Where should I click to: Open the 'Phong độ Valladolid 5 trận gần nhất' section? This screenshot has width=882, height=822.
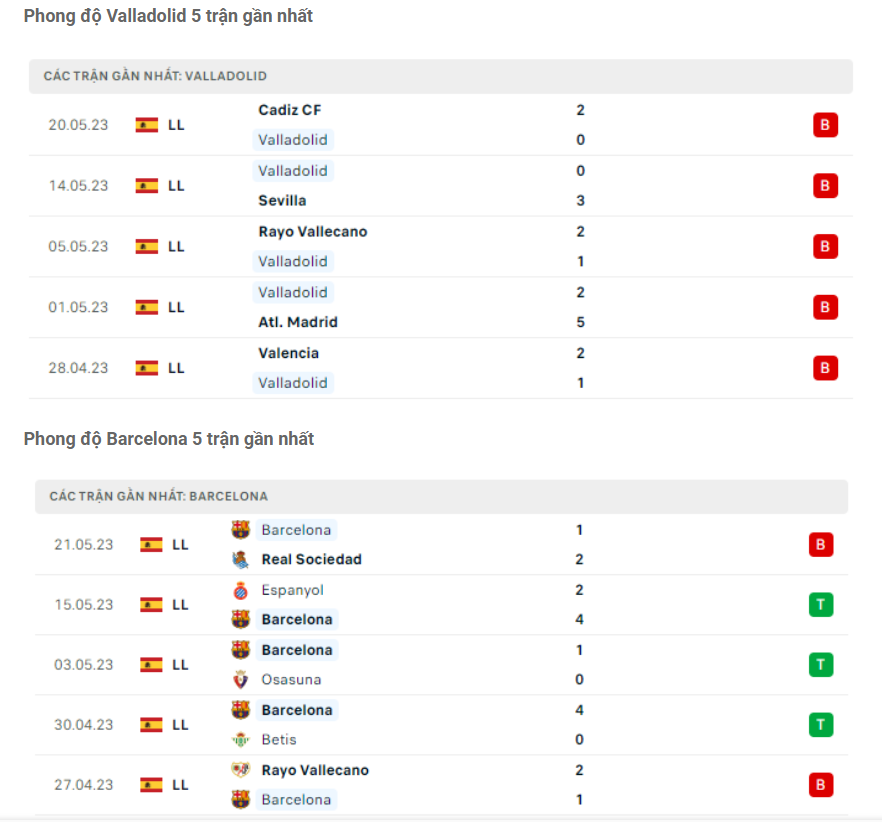pyautogui.click(x=167, y=16)
